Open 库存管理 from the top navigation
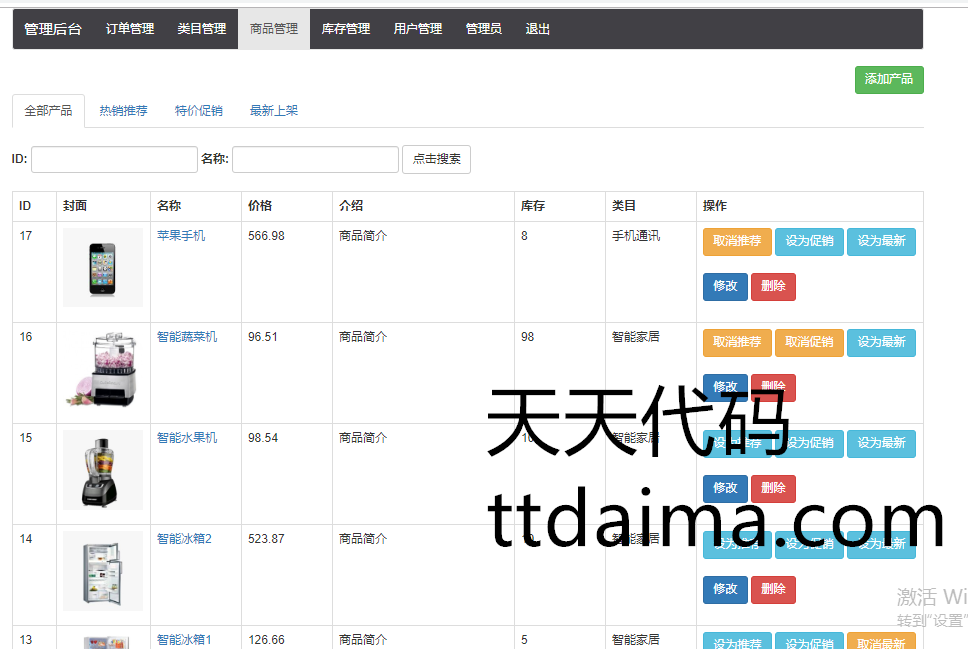This screenshot has height=649, width=968. (345, 29)
